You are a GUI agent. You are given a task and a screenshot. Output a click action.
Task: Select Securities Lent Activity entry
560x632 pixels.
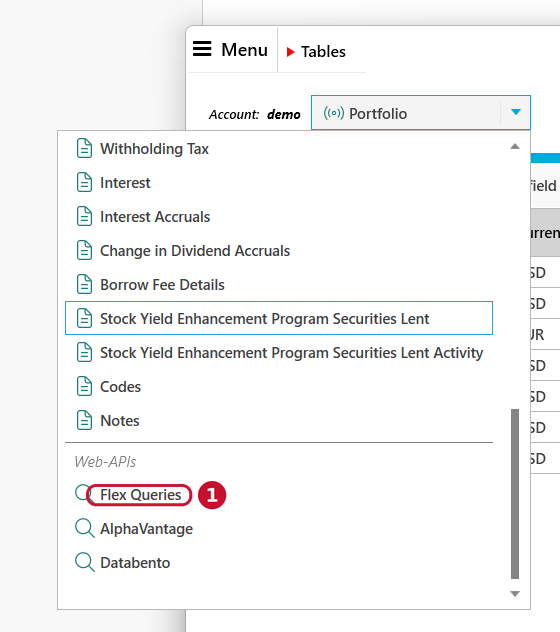tap(291, 353)
